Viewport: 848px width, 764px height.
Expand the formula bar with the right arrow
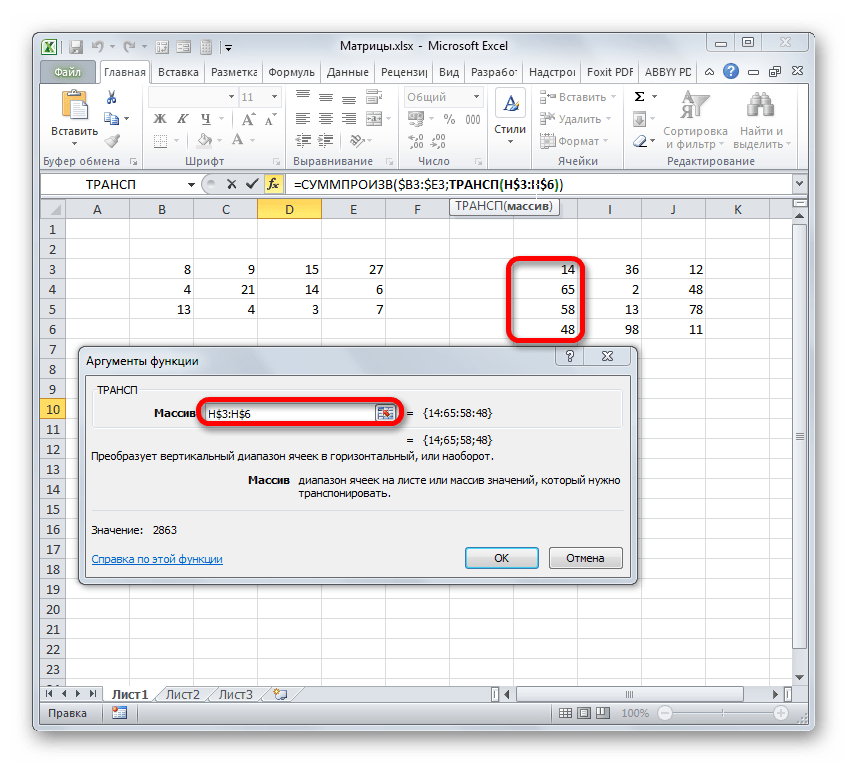(798, 184)
